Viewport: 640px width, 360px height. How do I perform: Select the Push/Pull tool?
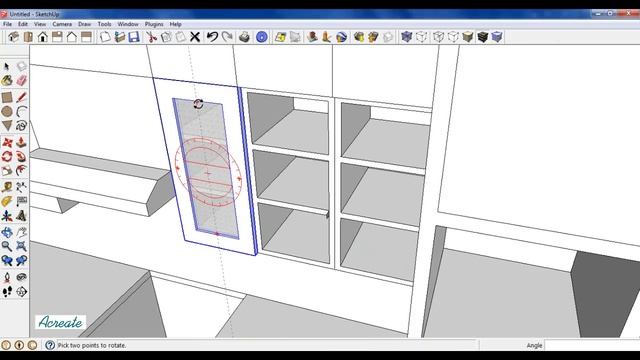tap(21, 142)
